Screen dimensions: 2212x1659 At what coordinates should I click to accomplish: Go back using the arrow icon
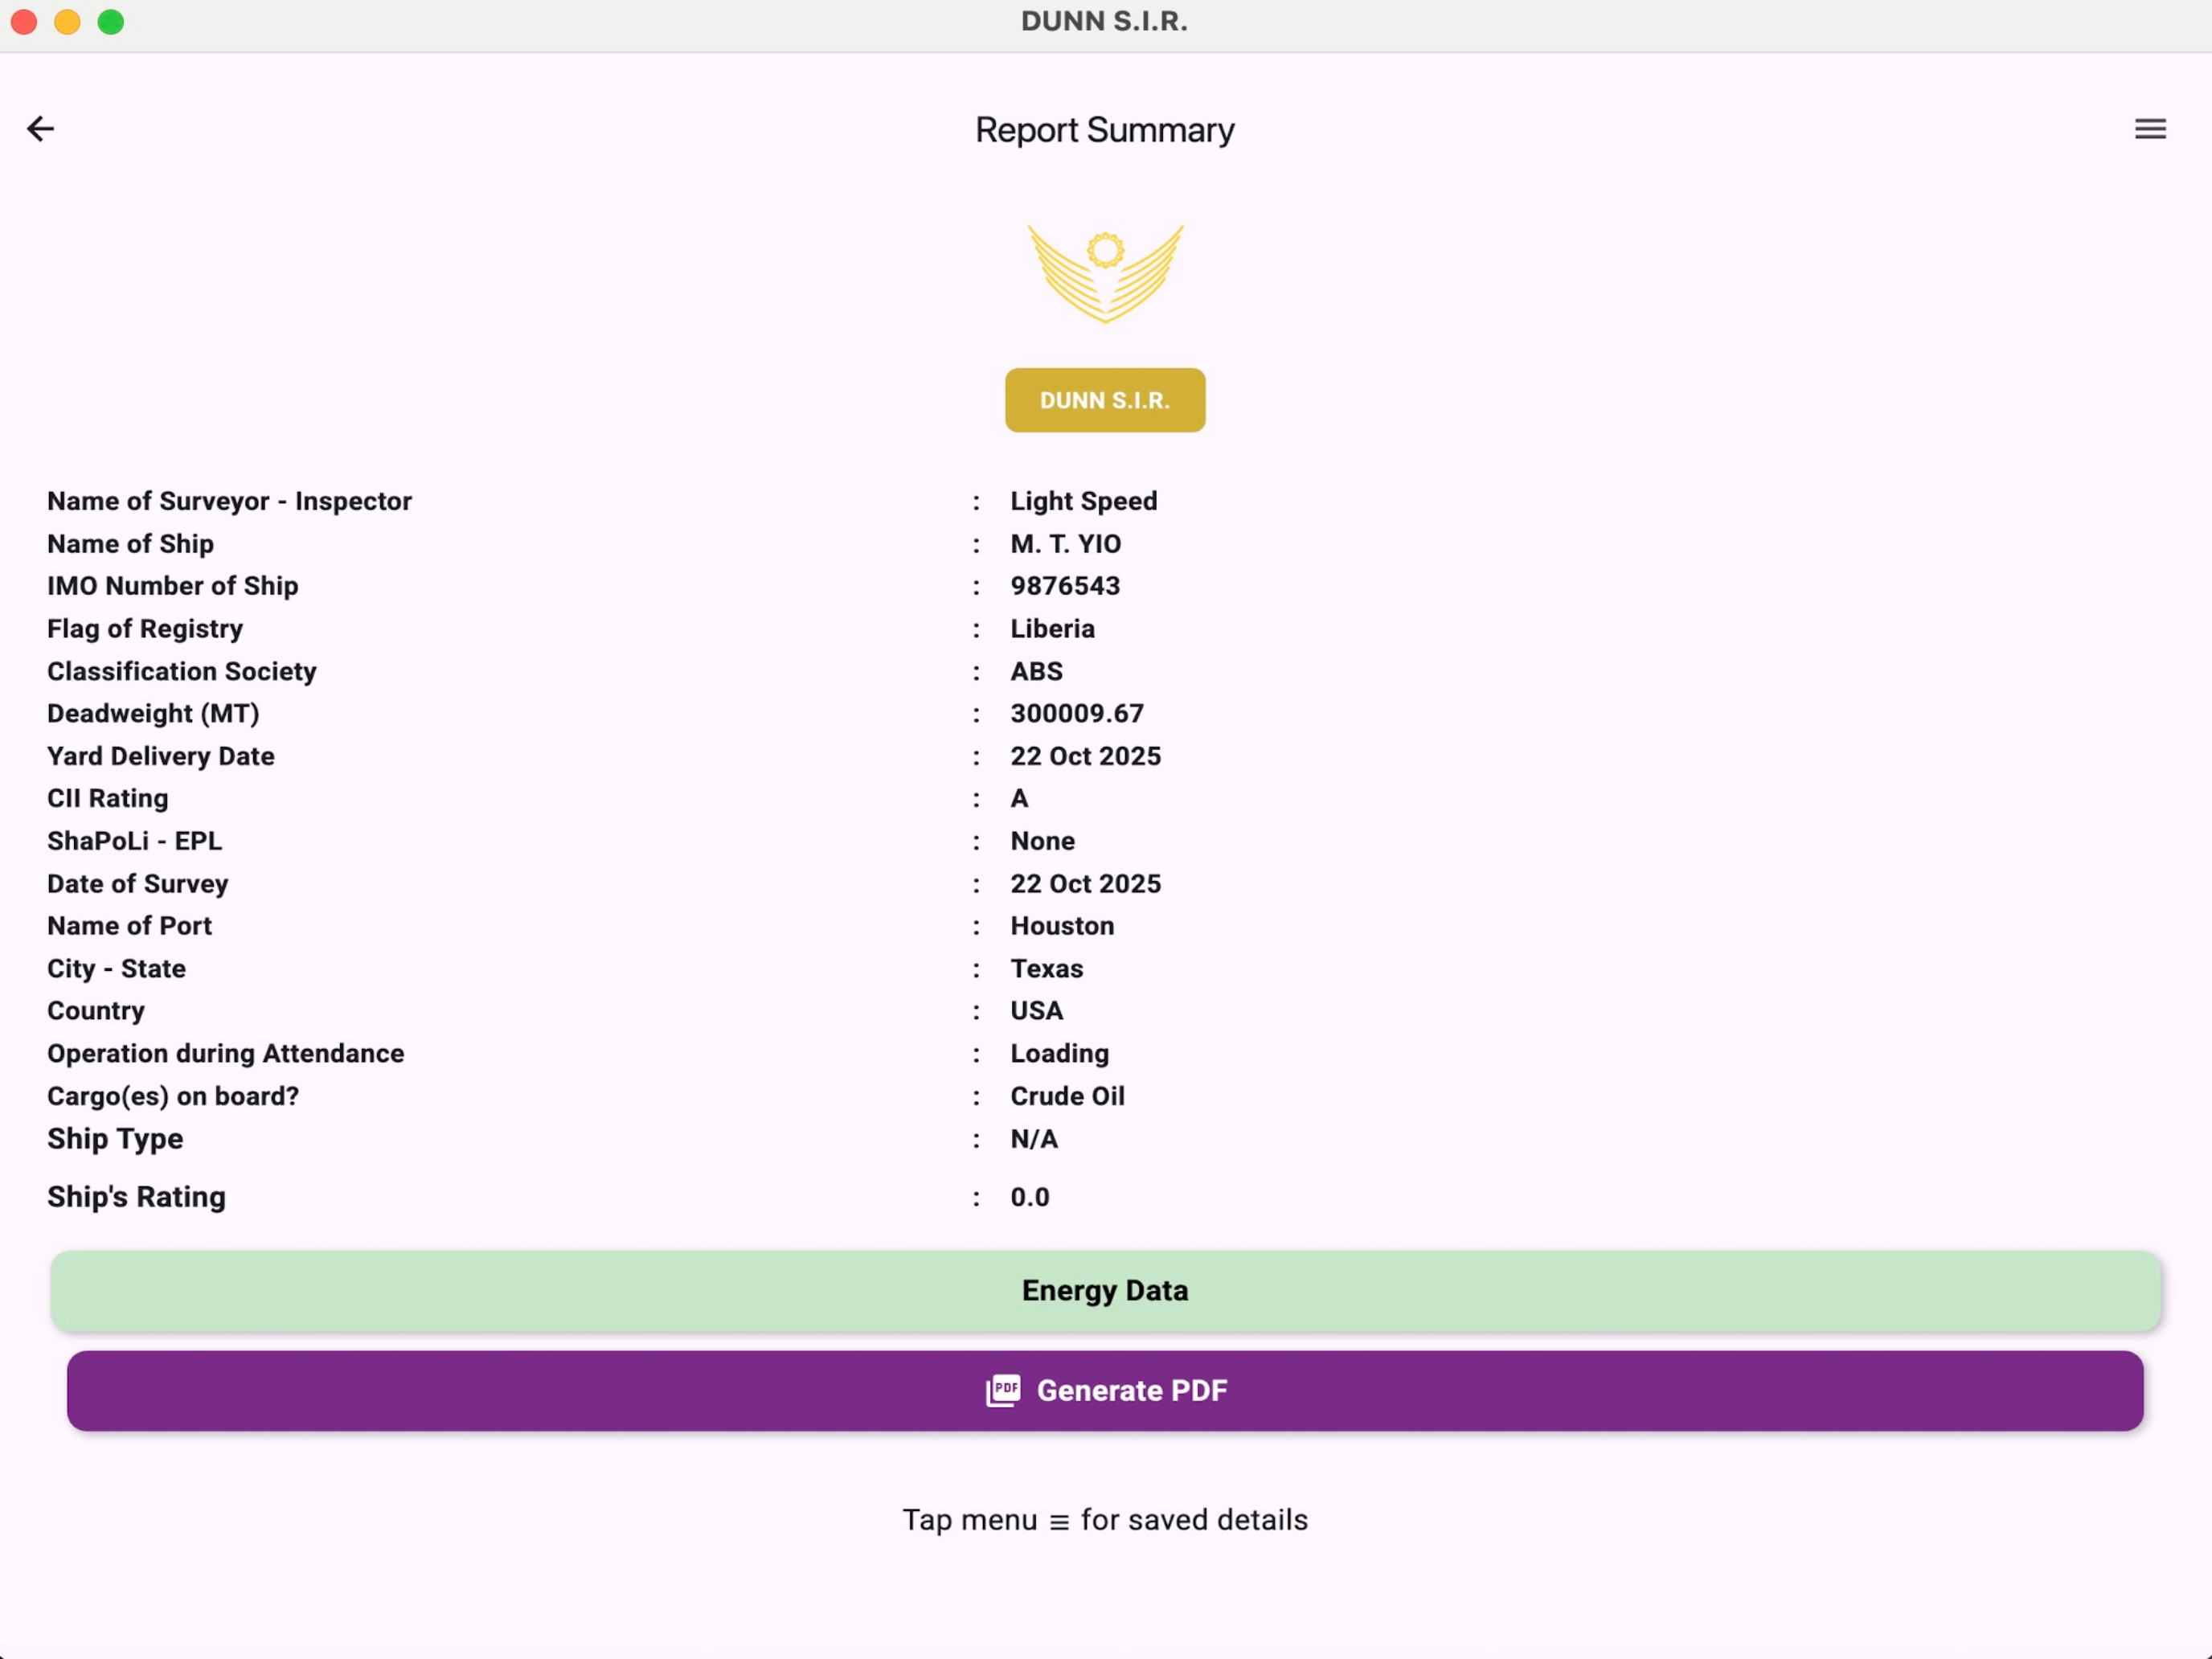(40, 129)
